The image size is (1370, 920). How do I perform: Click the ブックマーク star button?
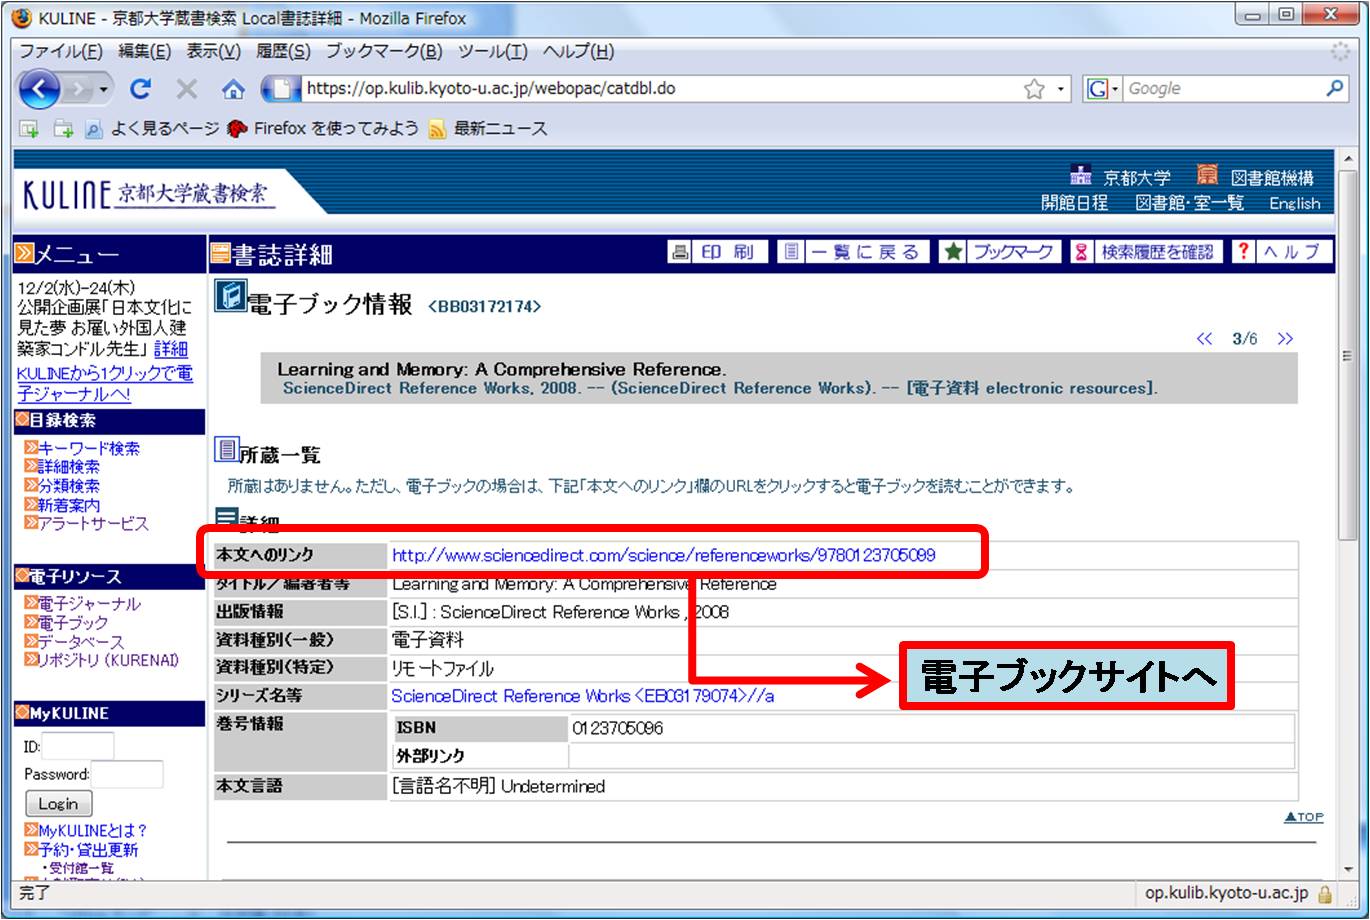pyautogui.click(x=999, y=252)
